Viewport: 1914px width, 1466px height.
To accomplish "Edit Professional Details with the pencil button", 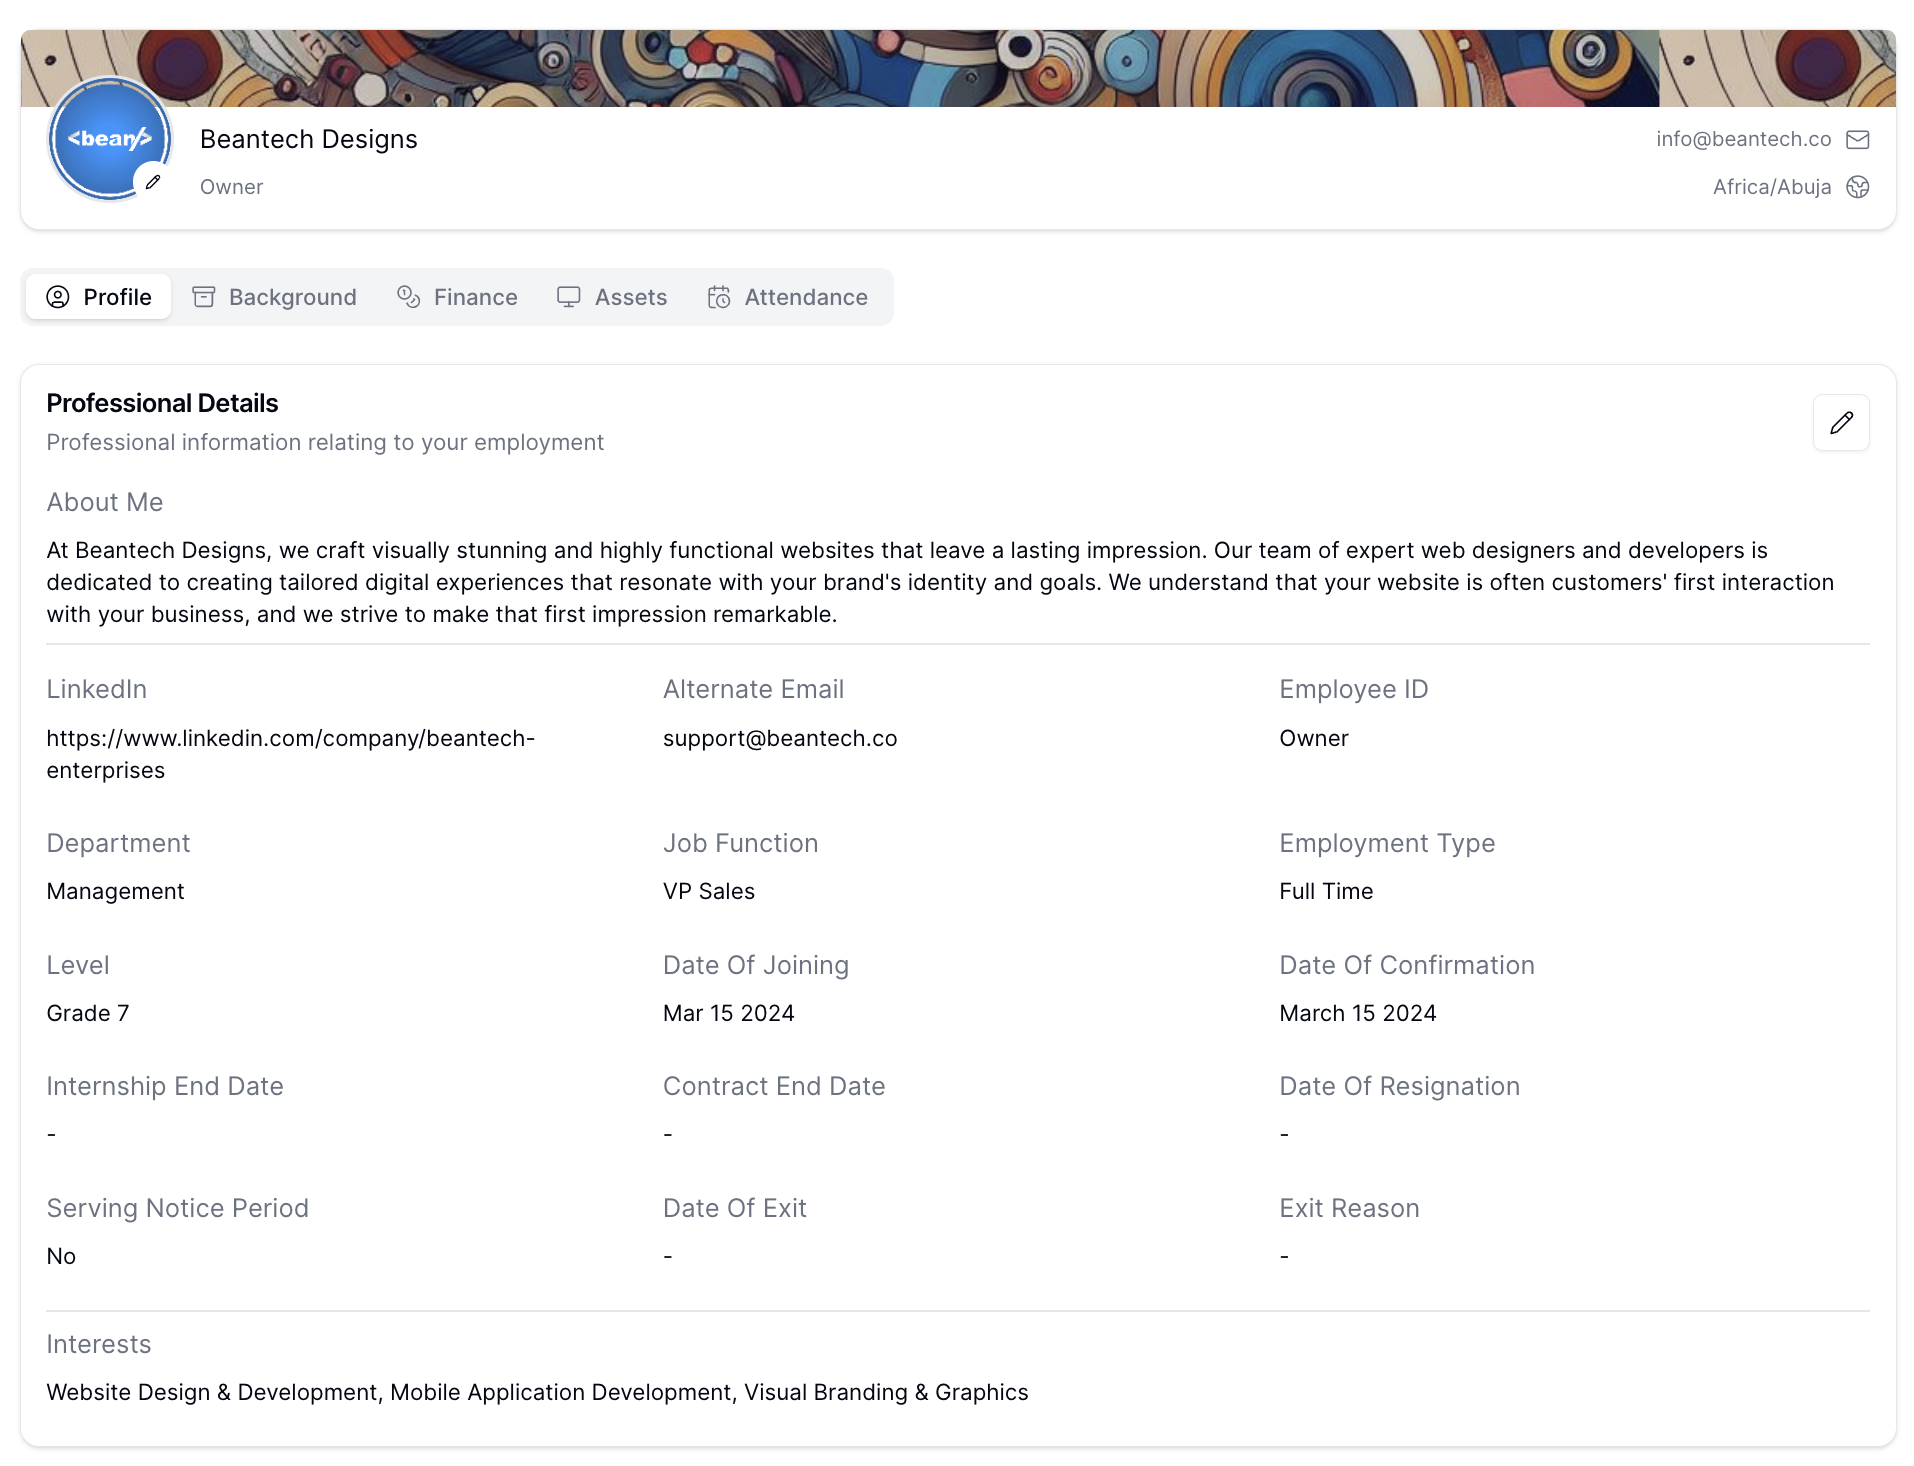I will pyautogui.click(x=1840, y=423).
